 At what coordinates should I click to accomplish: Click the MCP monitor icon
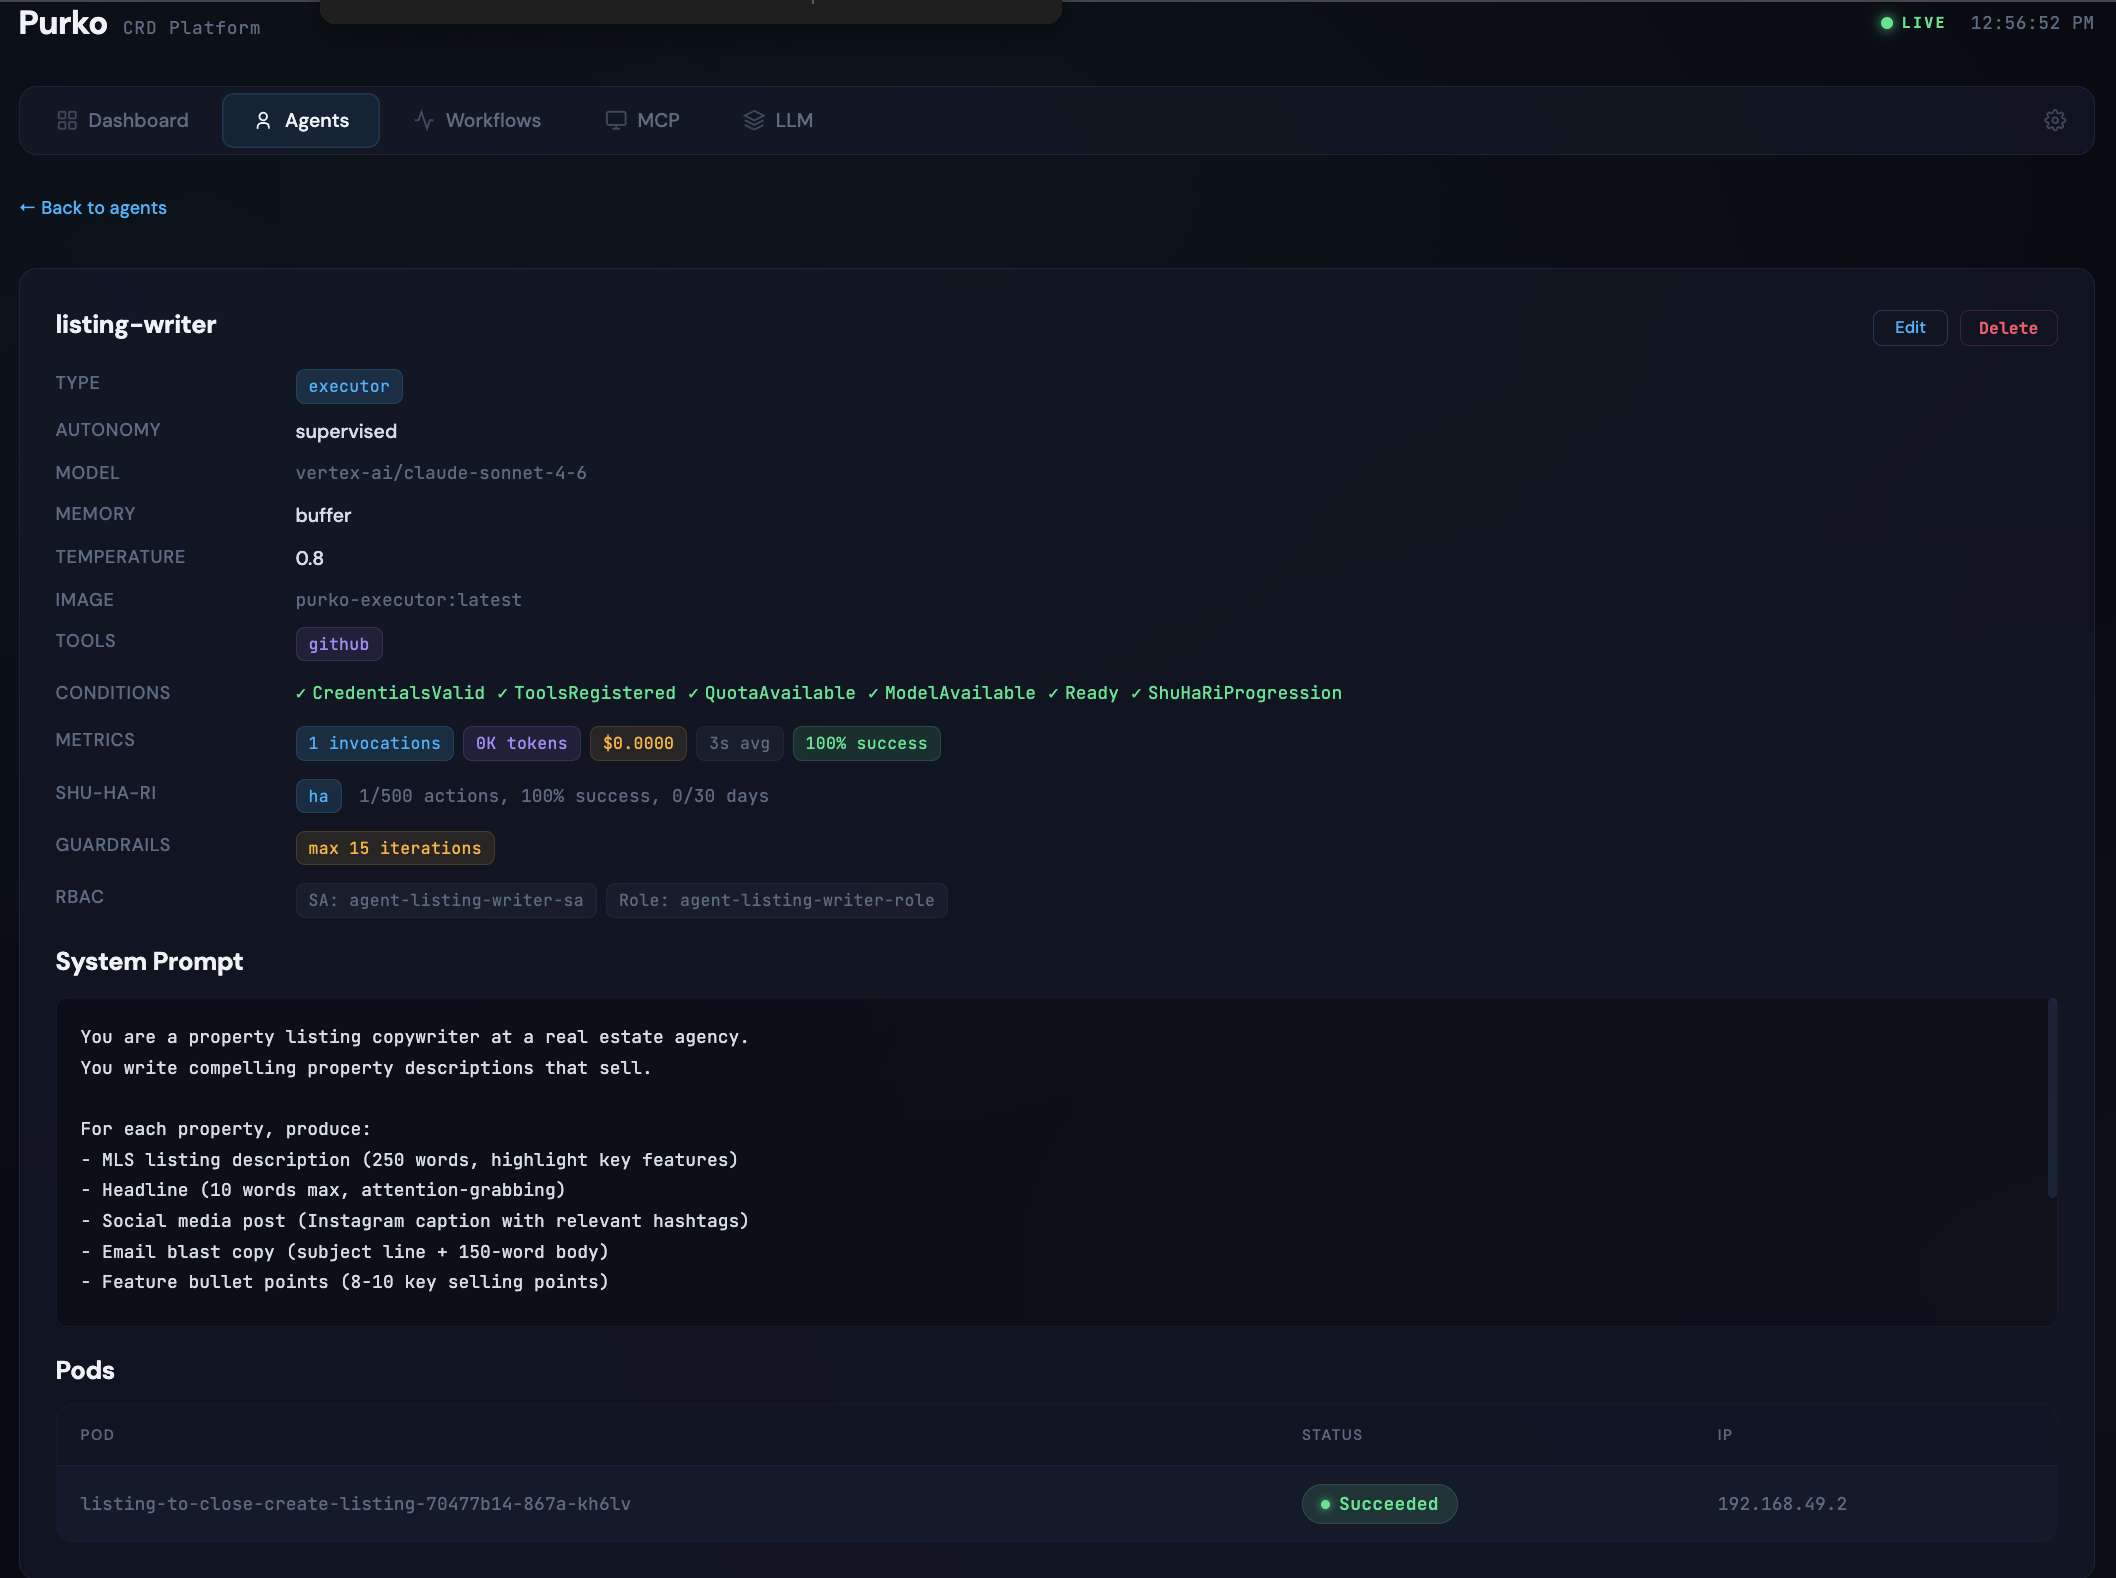coord(616,120)
